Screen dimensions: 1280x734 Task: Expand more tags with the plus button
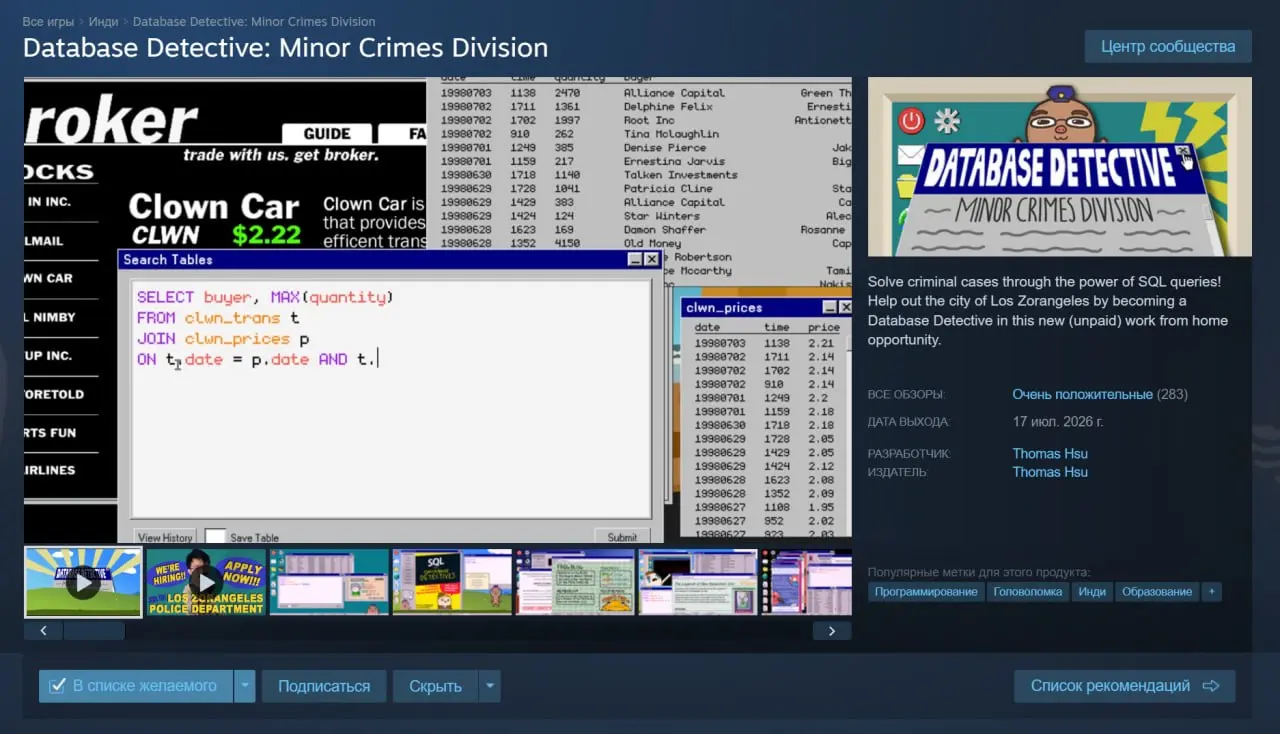click(x=1211, y=592)
